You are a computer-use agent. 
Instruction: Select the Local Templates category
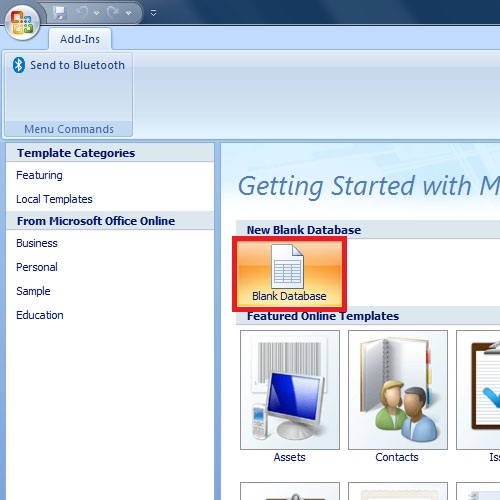[54, 199]
